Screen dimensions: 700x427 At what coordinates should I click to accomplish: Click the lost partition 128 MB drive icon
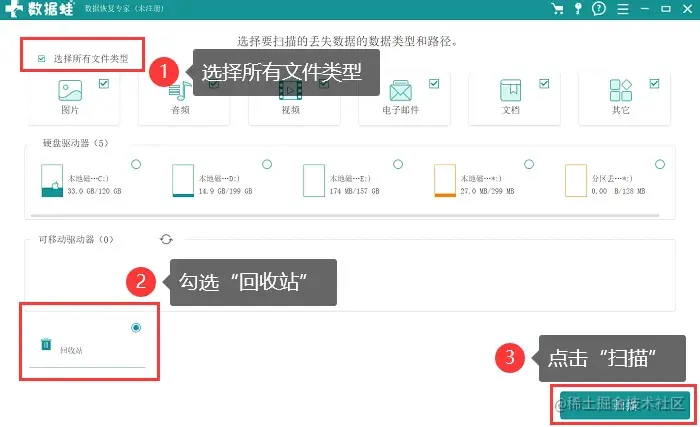tap(576, 180)
